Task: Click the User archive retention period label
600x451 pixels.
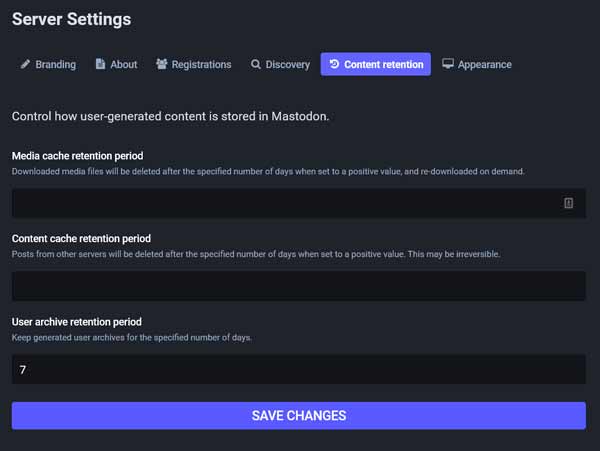Action: pyautogui.click(x=77, y=322)
